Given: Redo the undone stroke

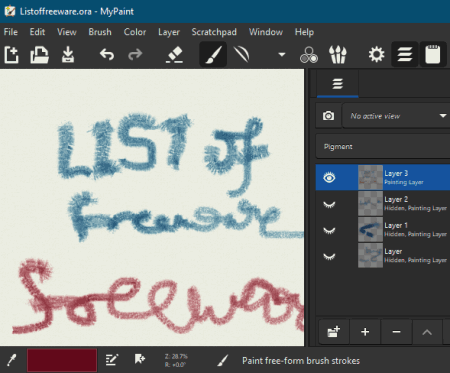Looking at the screenshot, I should point(135,54).
